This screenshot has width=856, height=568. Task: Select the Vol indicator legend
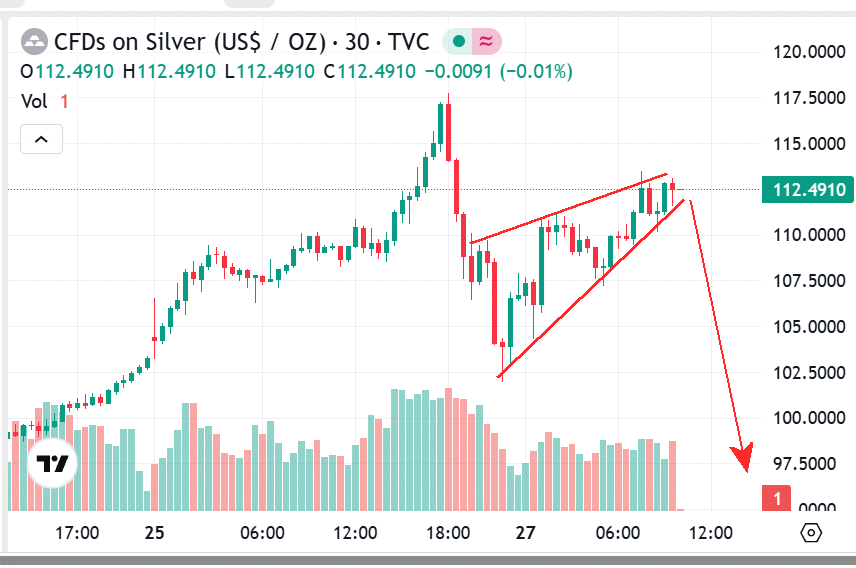[x=34, y=101]
